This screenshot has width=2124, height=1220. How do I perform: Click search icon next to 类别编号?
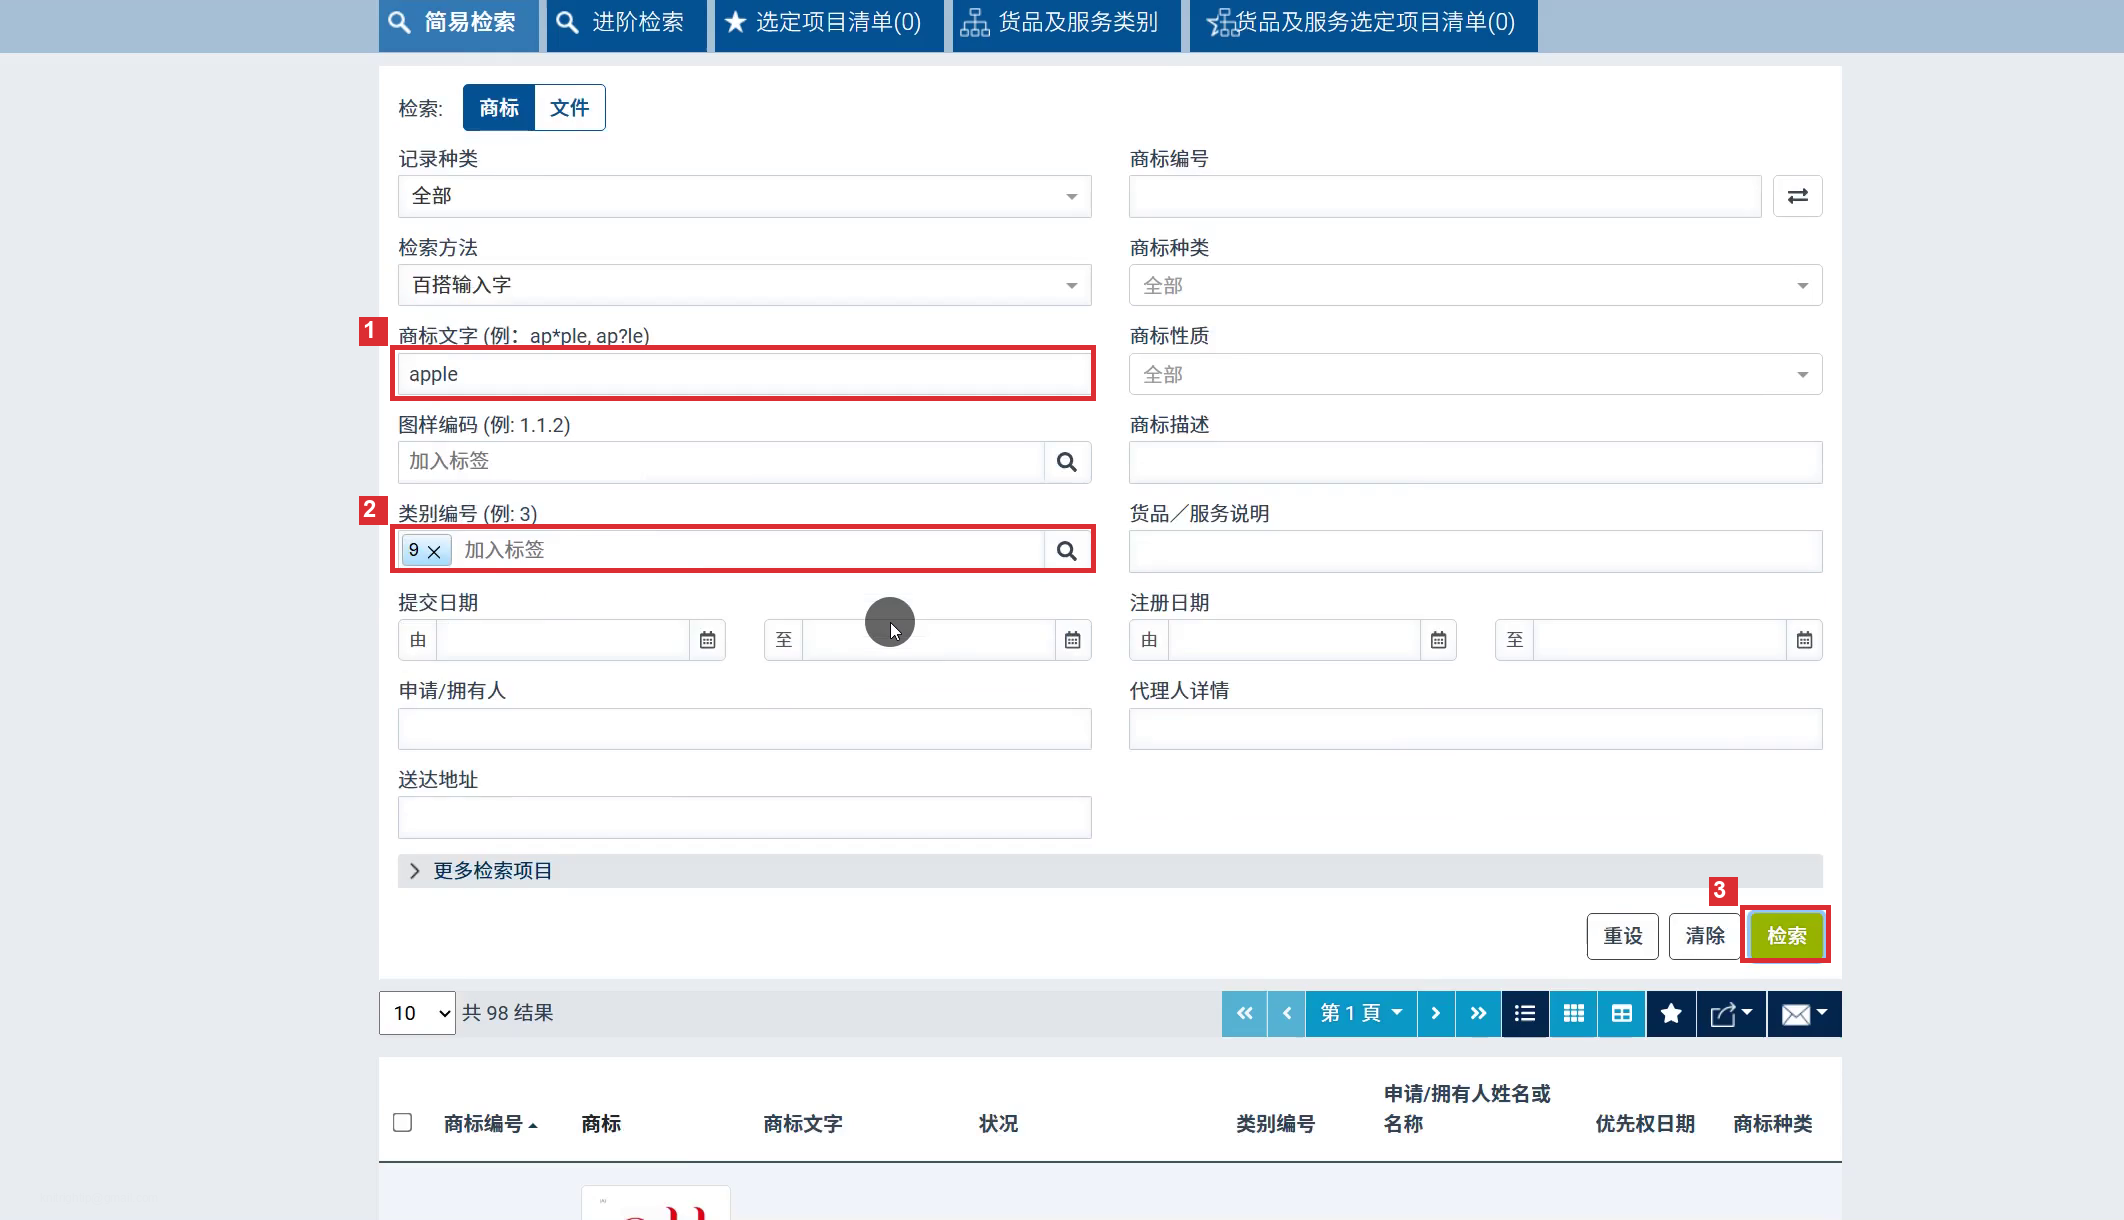point(1067,551)
